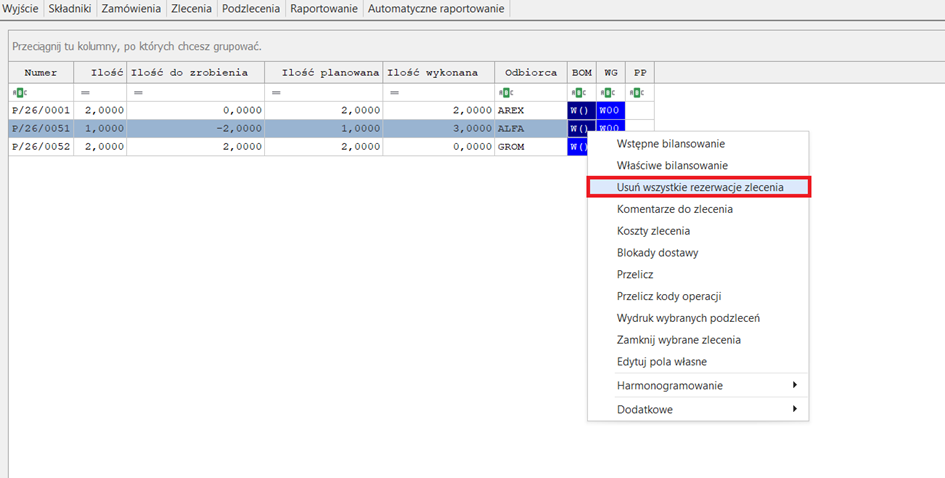
Task: Click the blue WG cell for P/26/0001
Action: [610, 110]
